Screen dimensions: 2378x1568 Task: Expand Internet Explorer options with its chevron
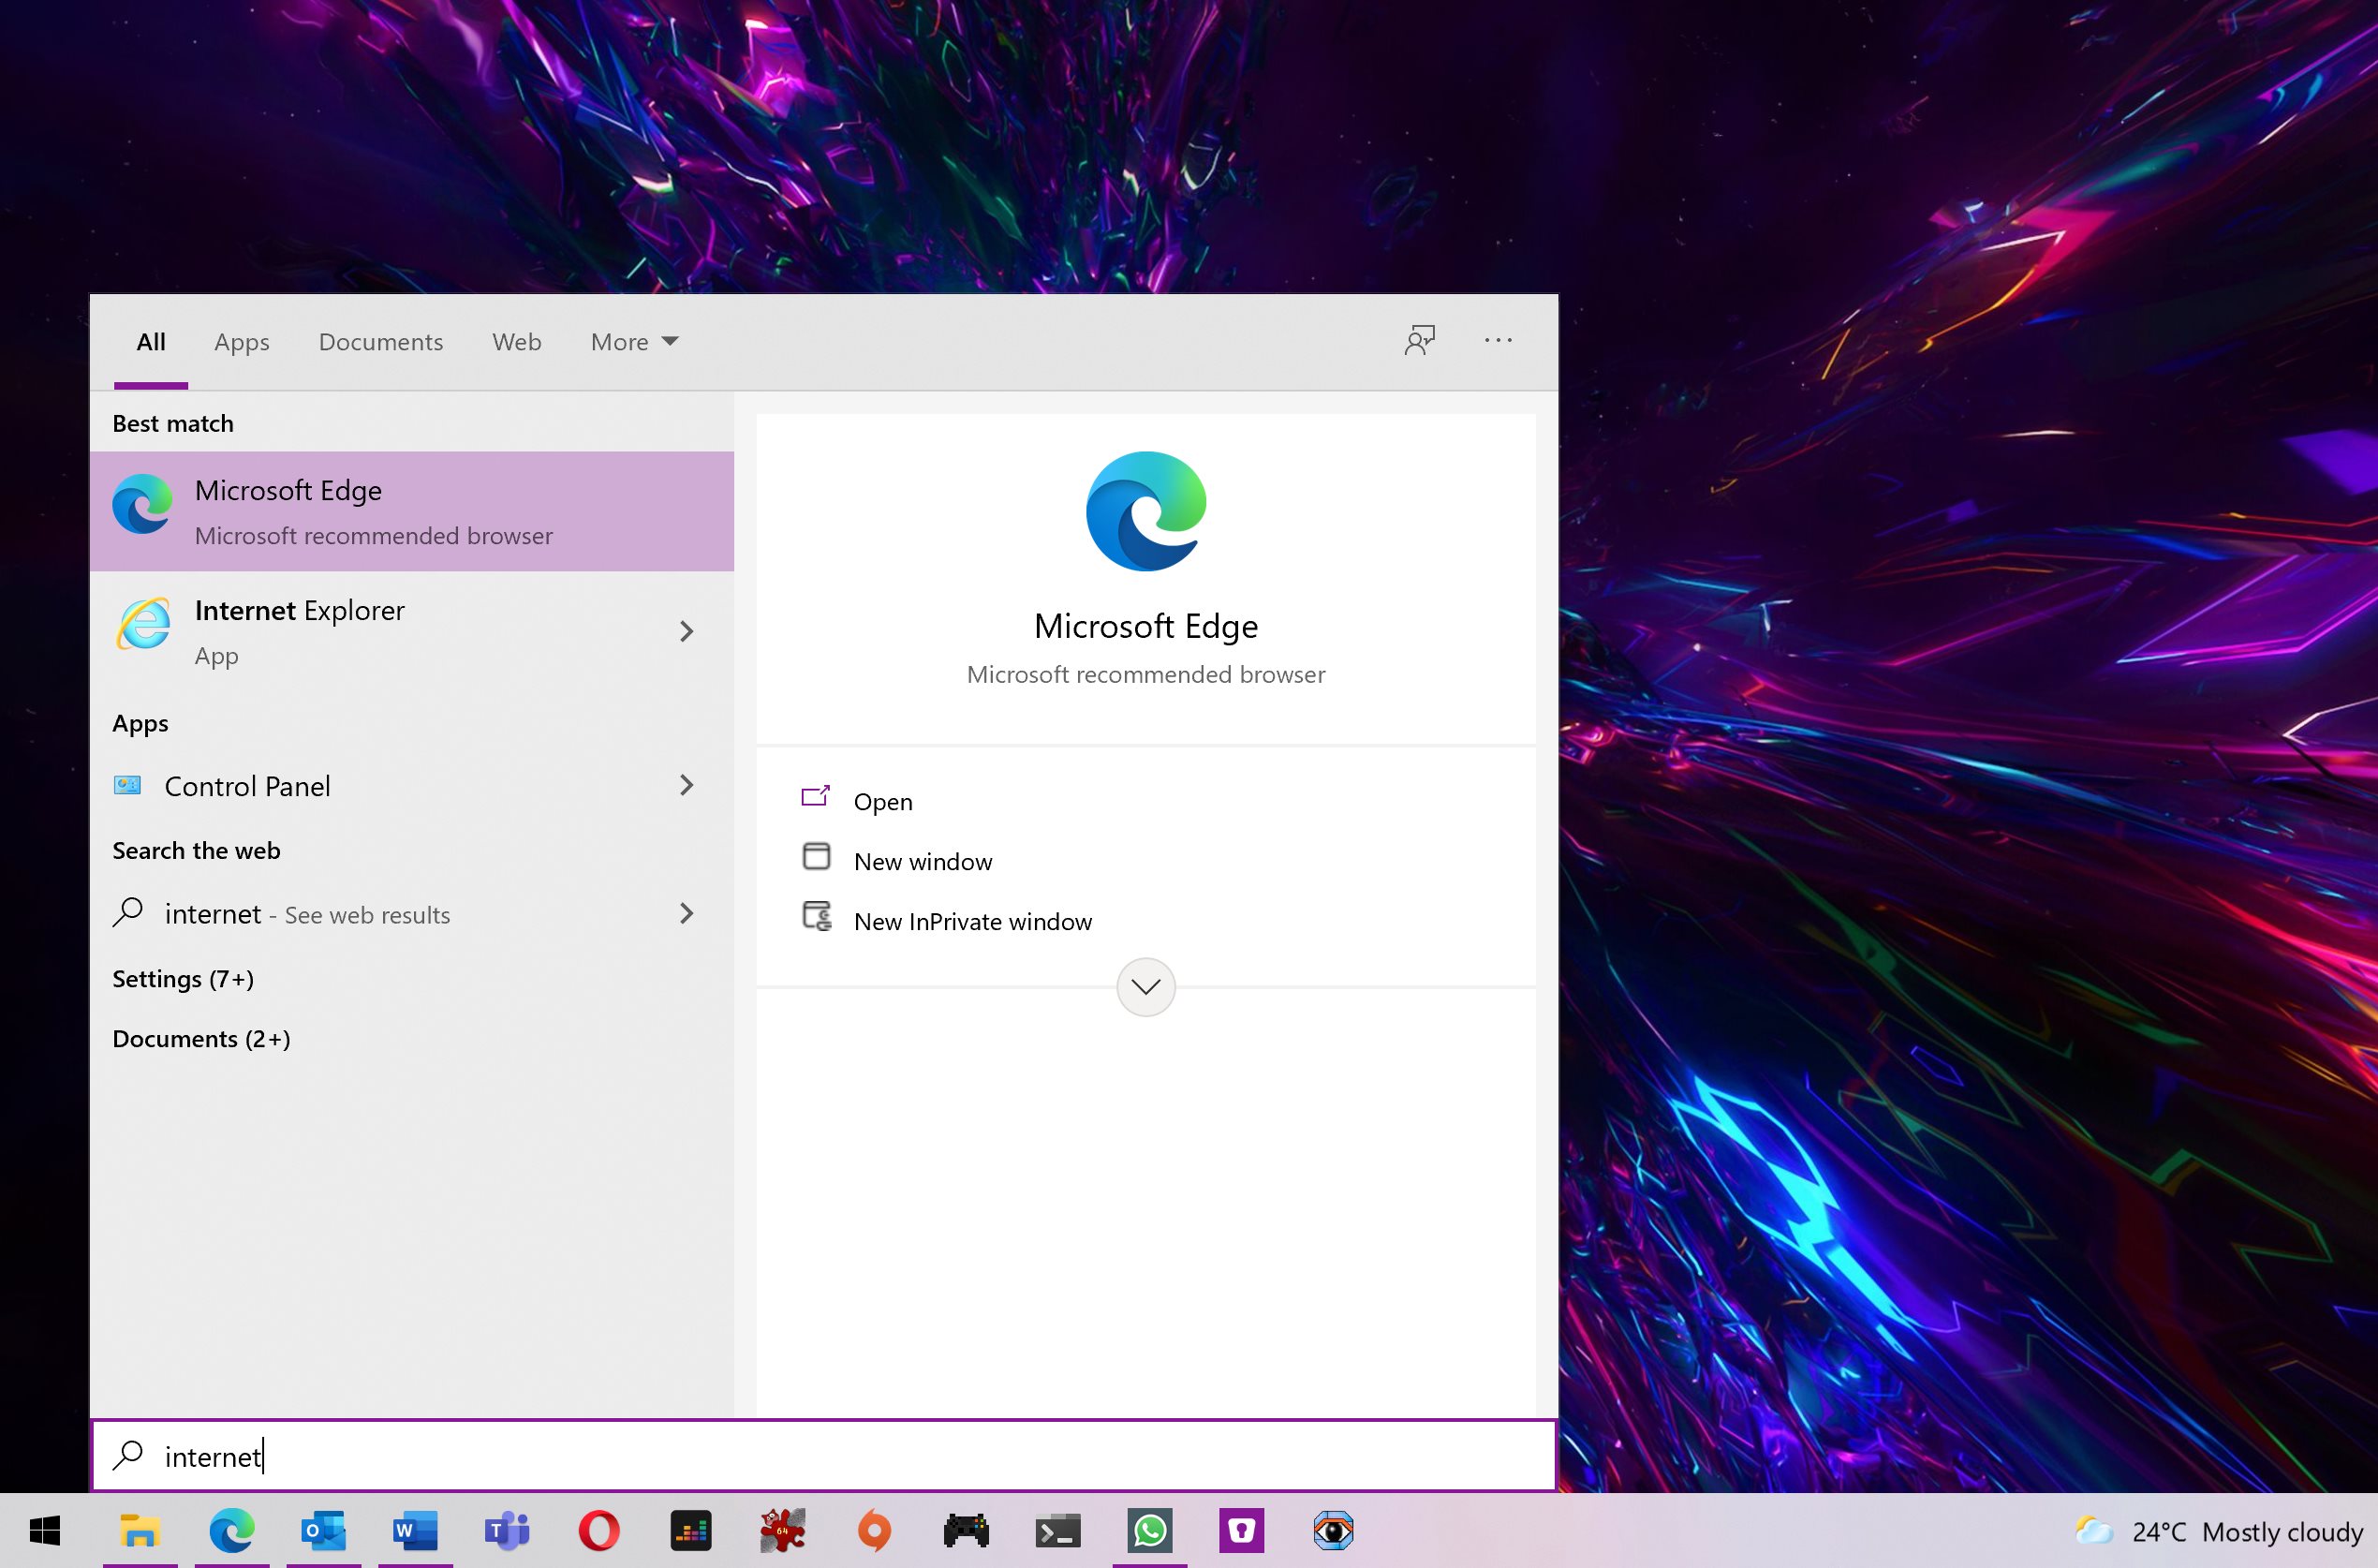(x=687, y=631)
